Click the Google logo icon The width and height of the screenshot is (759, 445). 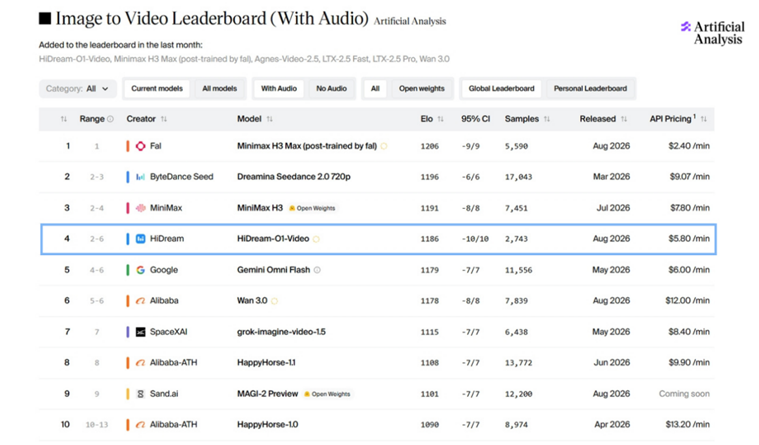(140, 270)
